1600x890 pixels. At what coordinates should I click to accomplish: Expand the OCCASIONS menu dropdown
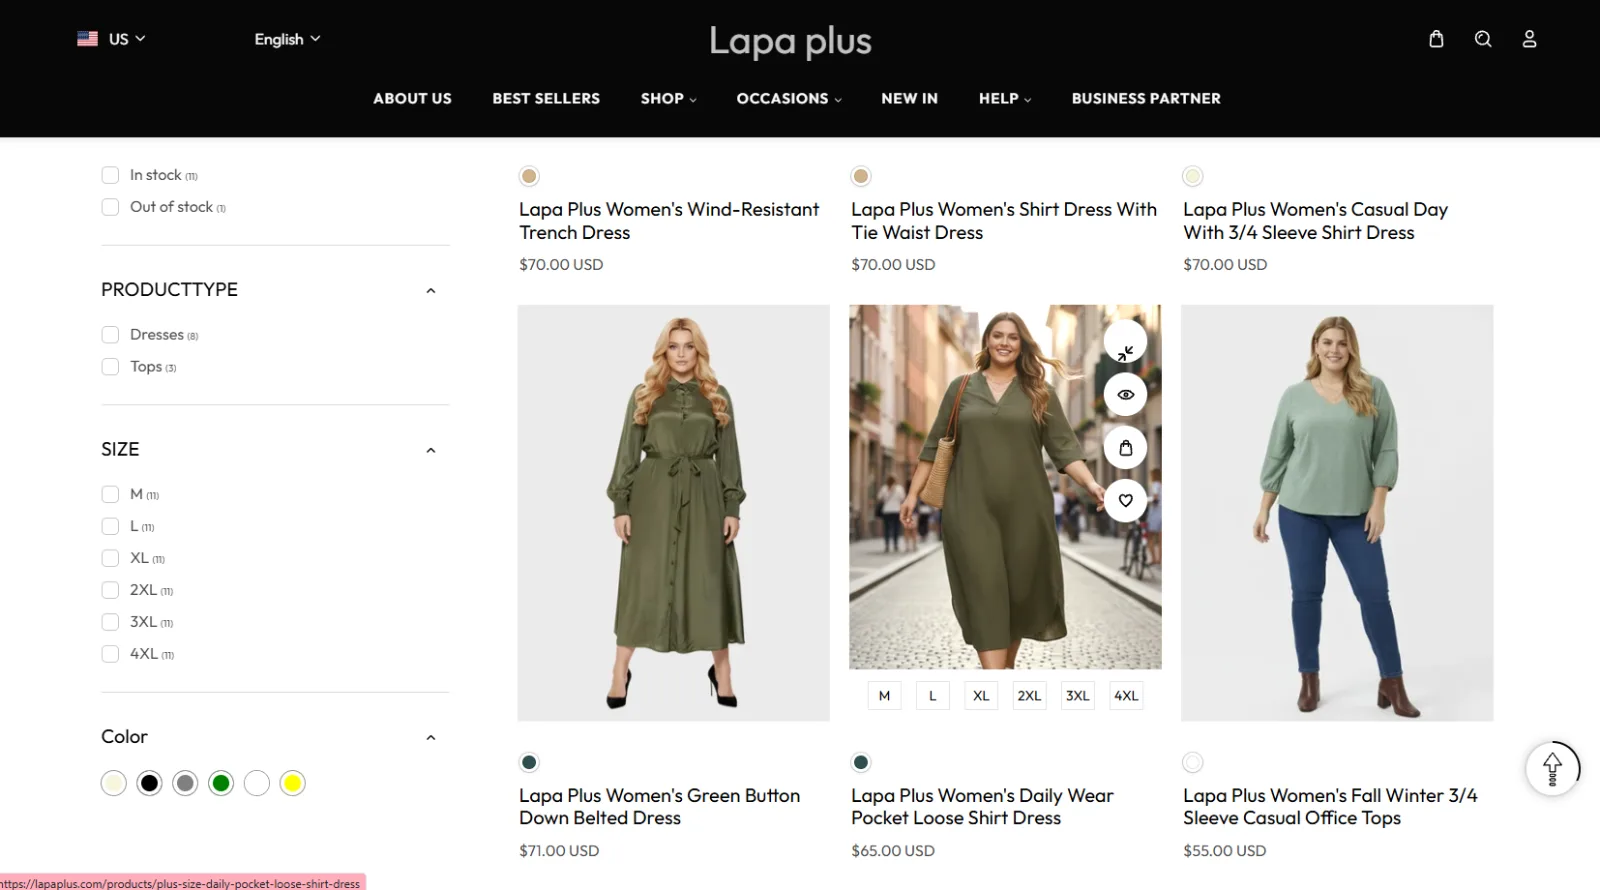click(789, 98)
